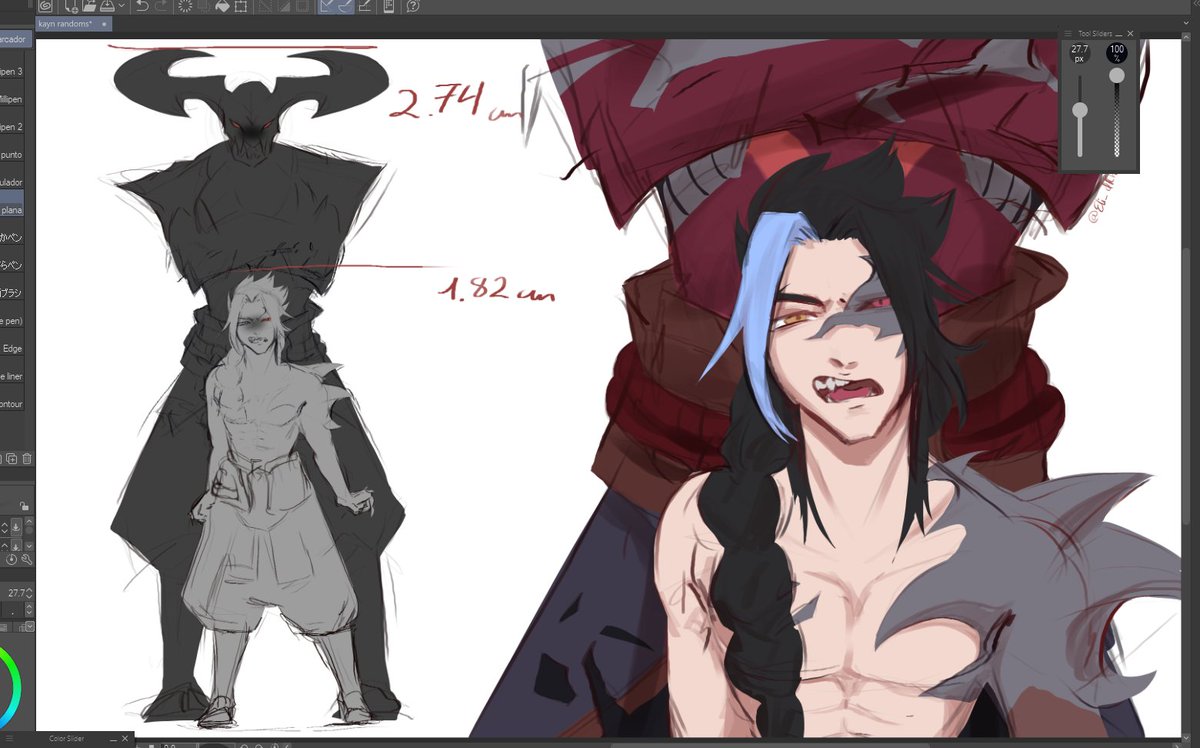Click the Save document icon

[x=107, y=6]
